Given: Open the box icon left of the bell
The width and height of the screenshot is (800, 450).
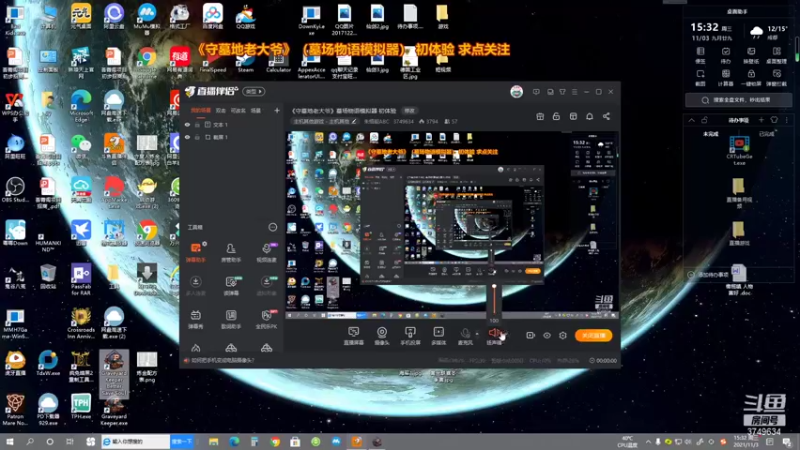Looking at the screenshot, I should (573, 116).
